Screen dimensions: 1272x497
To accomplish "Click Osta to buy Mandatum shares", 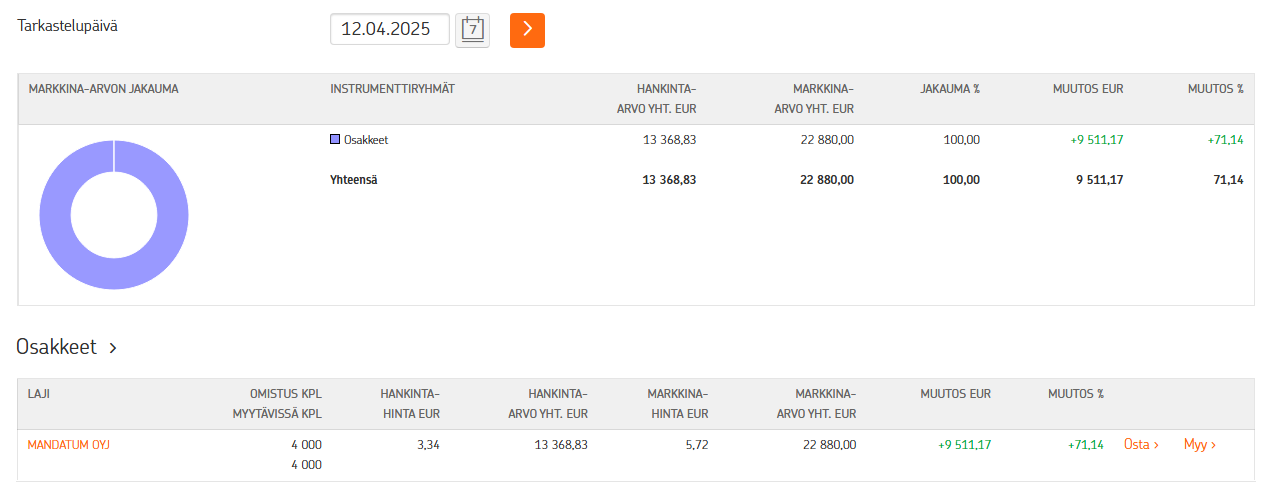I will point(1141,445).
